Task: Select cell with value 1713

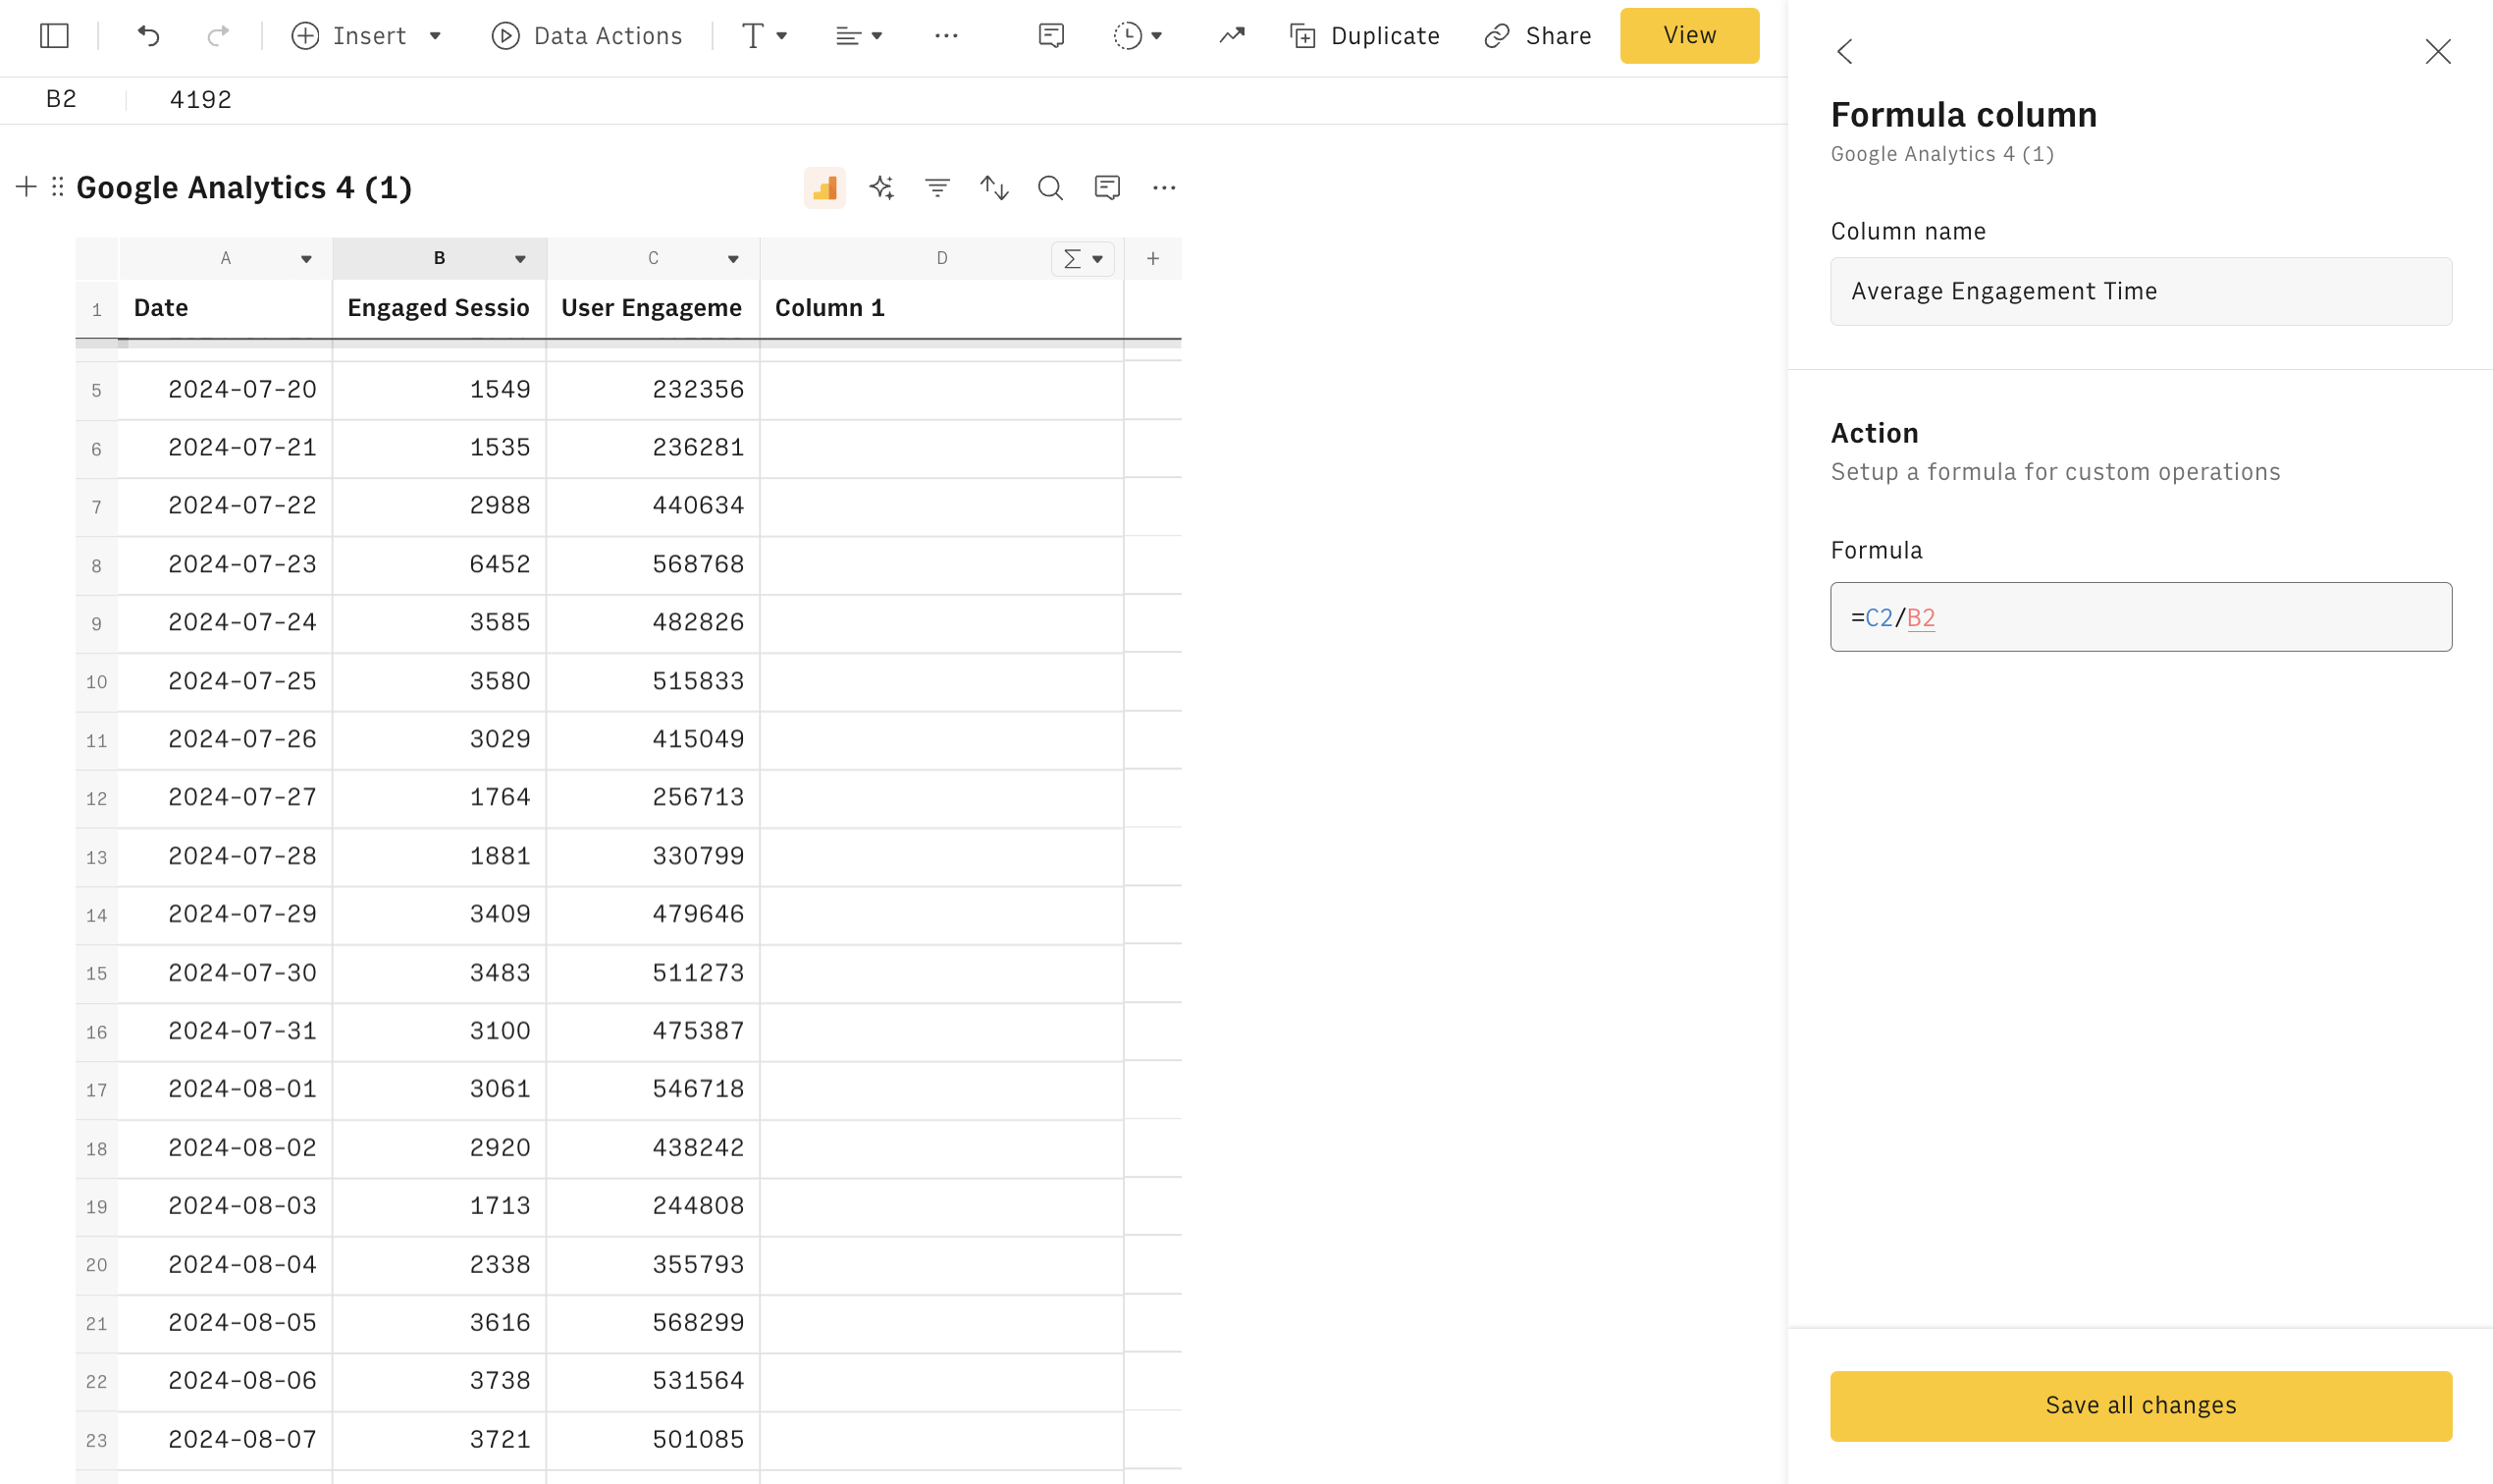Action: point(439,1207)
